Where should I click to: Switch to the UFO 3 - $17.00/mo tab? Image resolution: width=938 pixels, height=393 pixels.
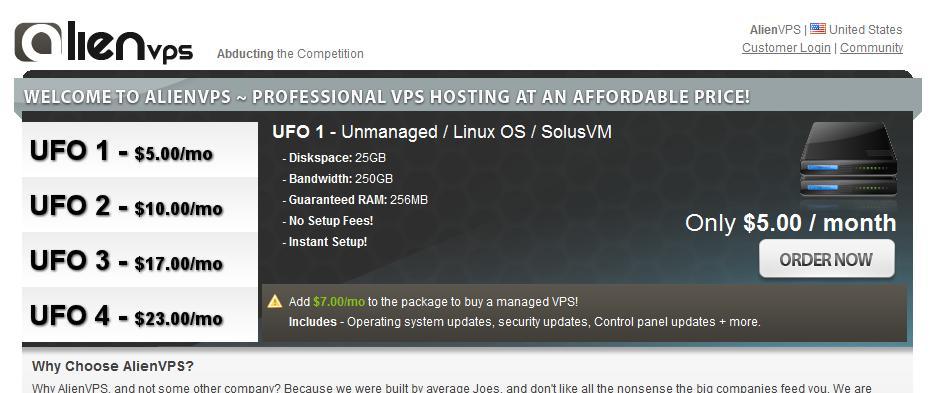(x=140, y=260)
